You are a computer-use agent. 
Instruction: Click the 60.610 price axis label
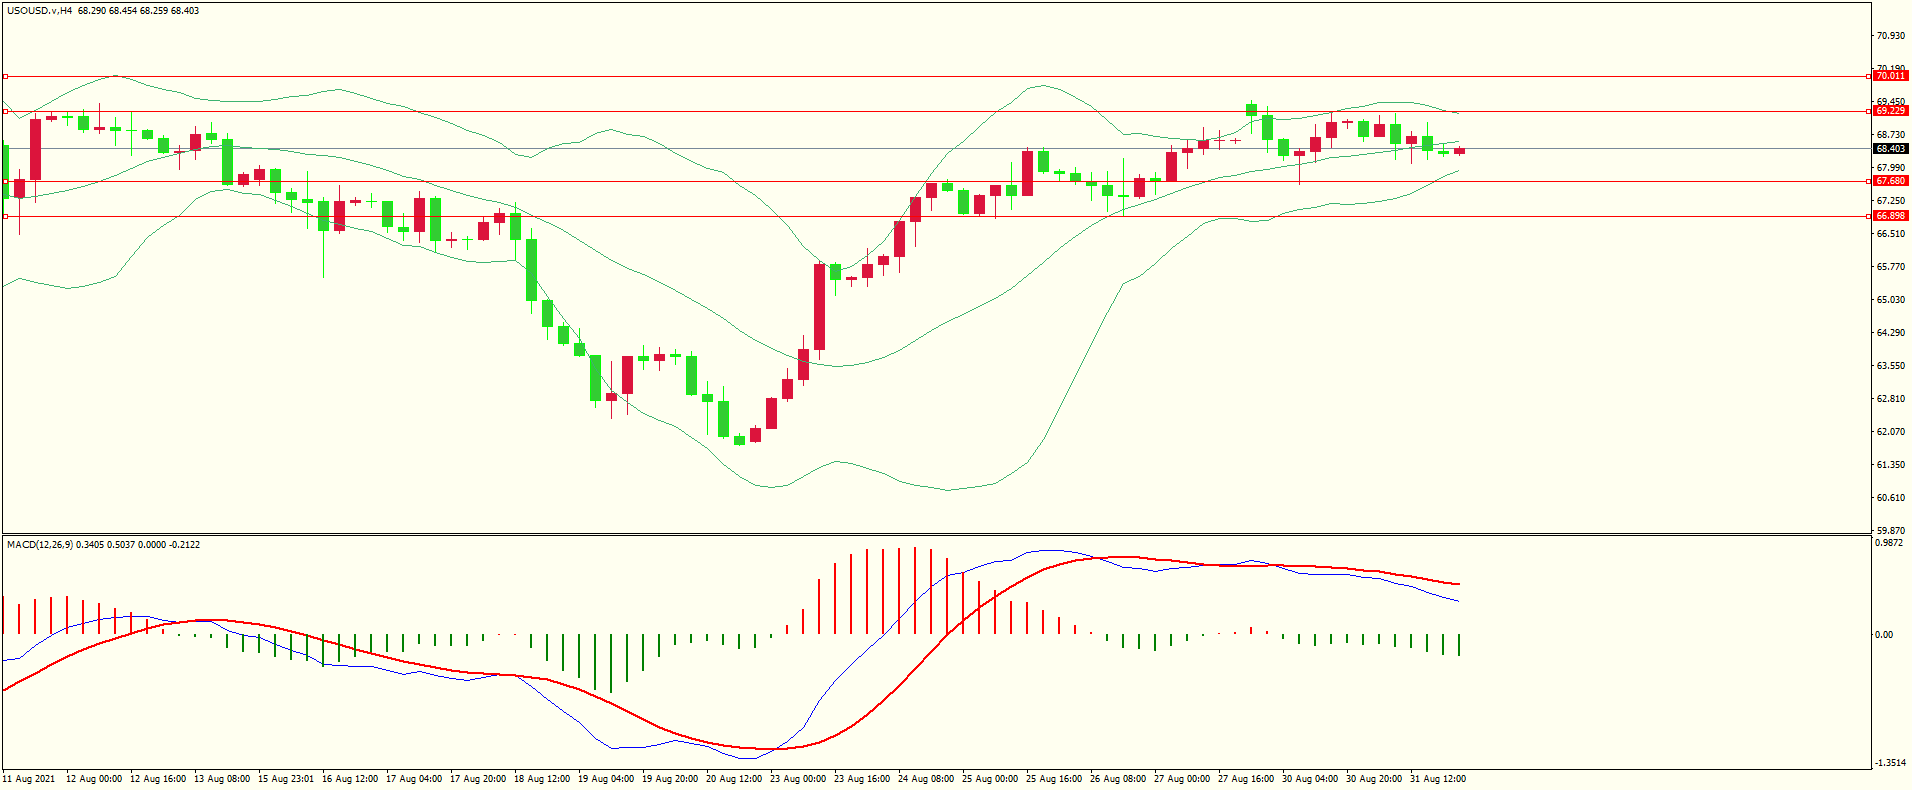point(1890,498)
